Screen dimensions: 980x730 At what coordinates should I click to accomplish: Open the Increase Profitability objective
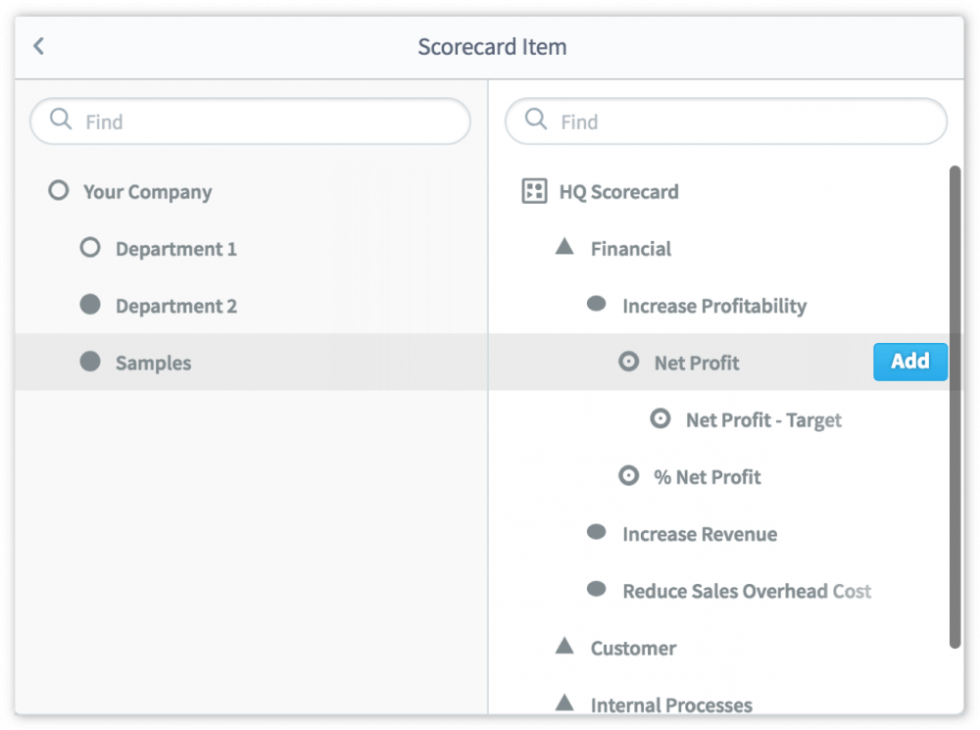pyautogui.click(x=714, y=305)
